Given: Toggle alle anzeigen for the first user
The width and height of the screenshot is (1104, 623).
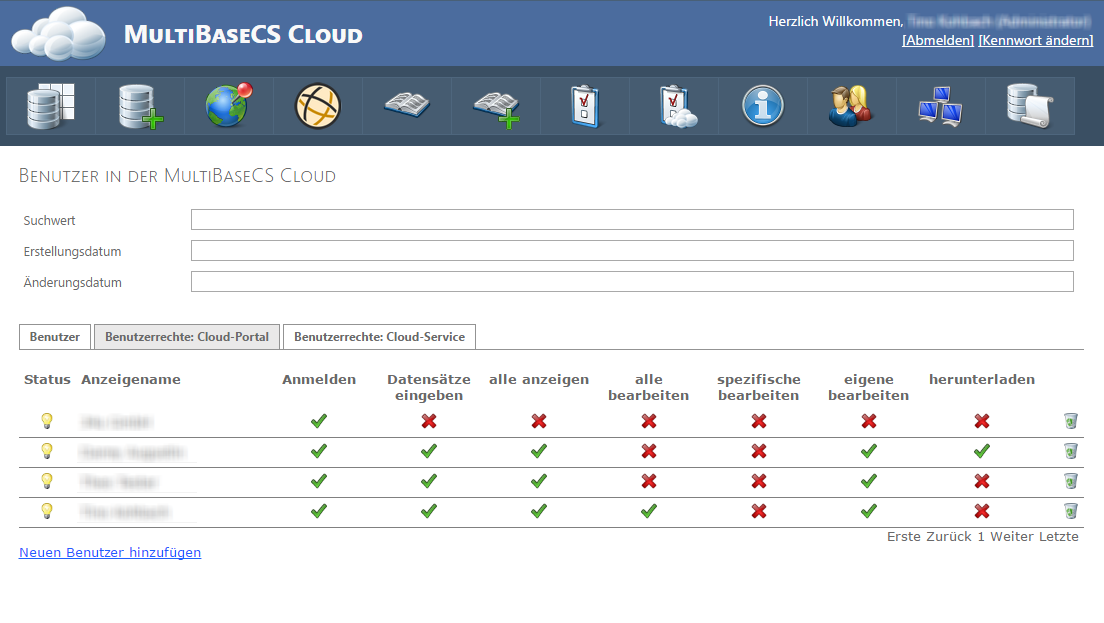Looking at the screenshot, I should (539, 421).
